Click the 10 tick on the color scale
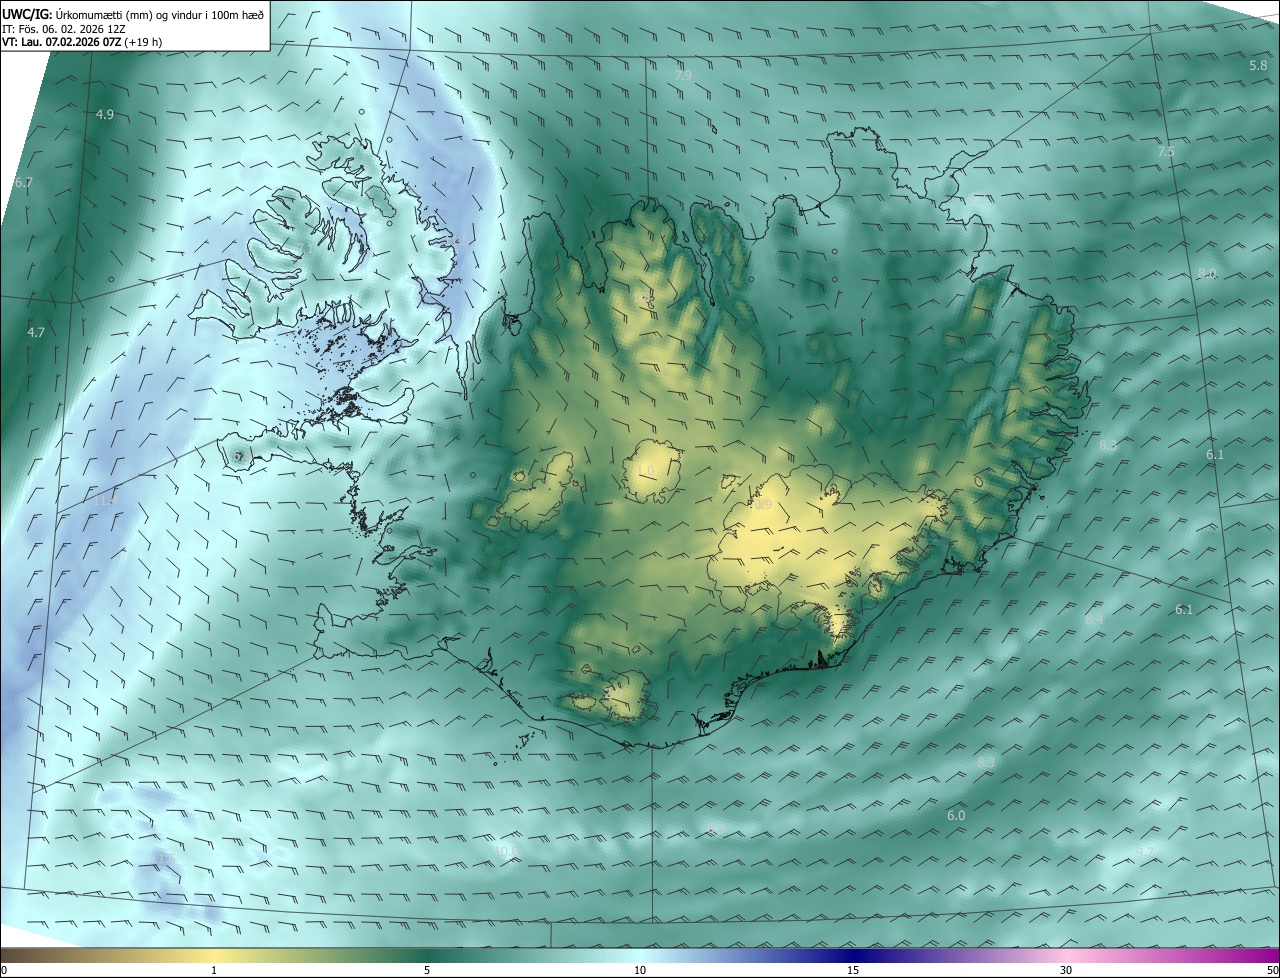 point(640,971)
